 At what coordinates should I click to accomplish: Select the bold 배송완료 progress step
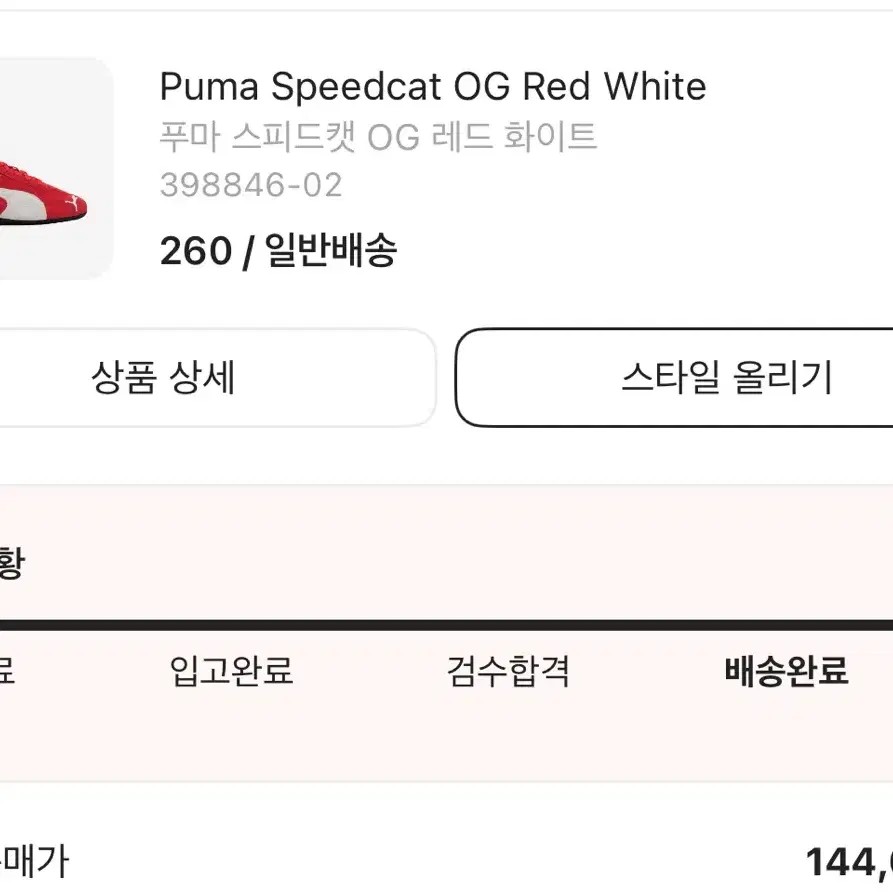[787, 671]
